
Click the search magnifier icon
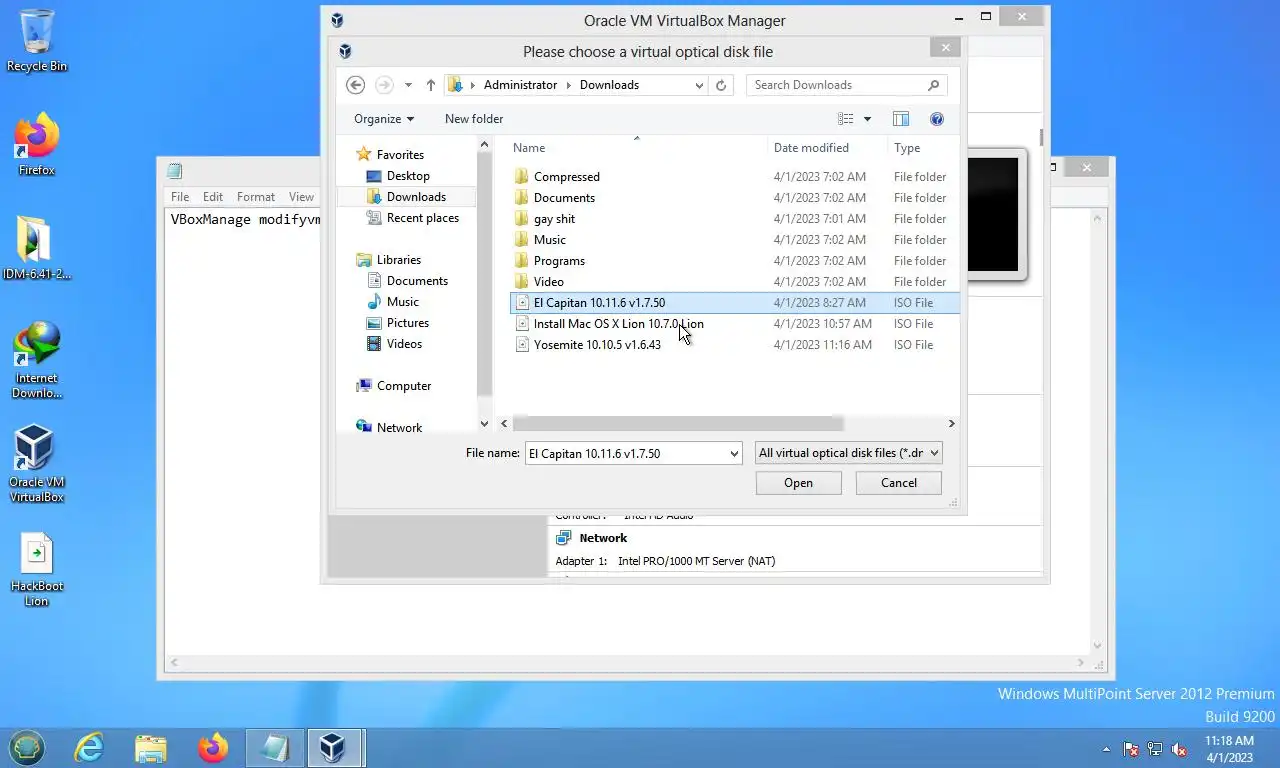tap(933, 85)
